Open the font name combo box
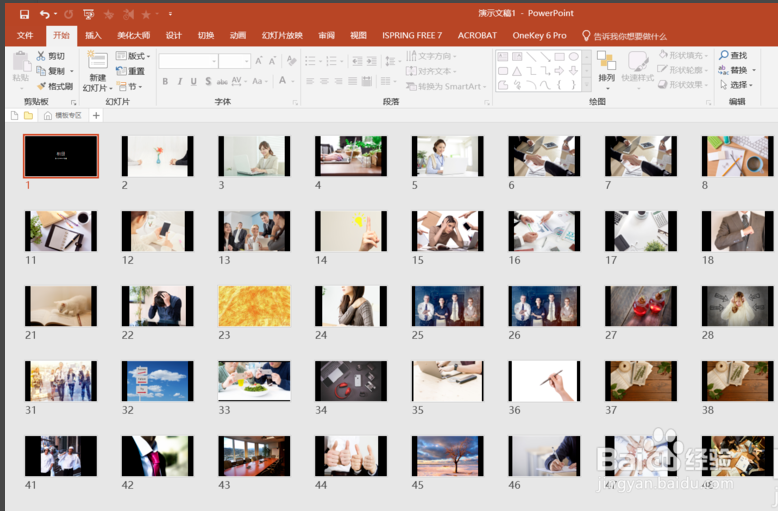This screenshot has width=778, height=511. (188, 62)
